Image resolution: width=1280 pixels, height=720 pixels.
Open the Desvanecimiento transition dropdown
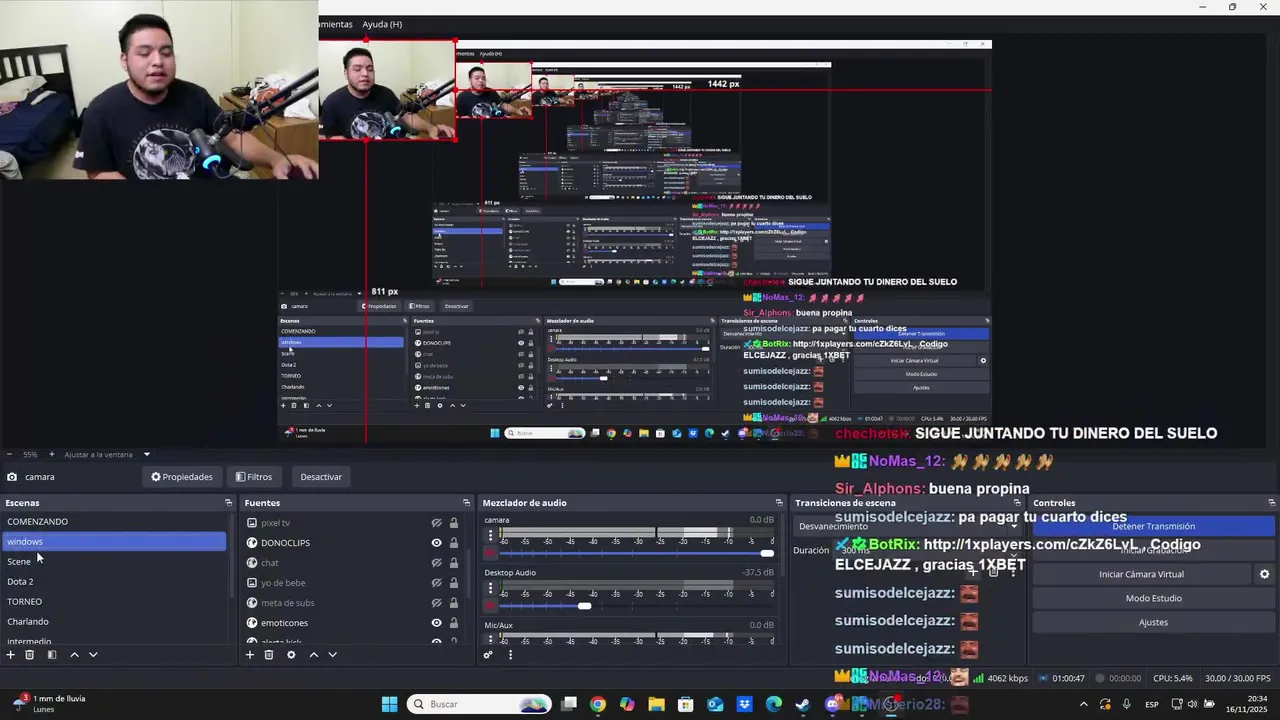(908, 526)
